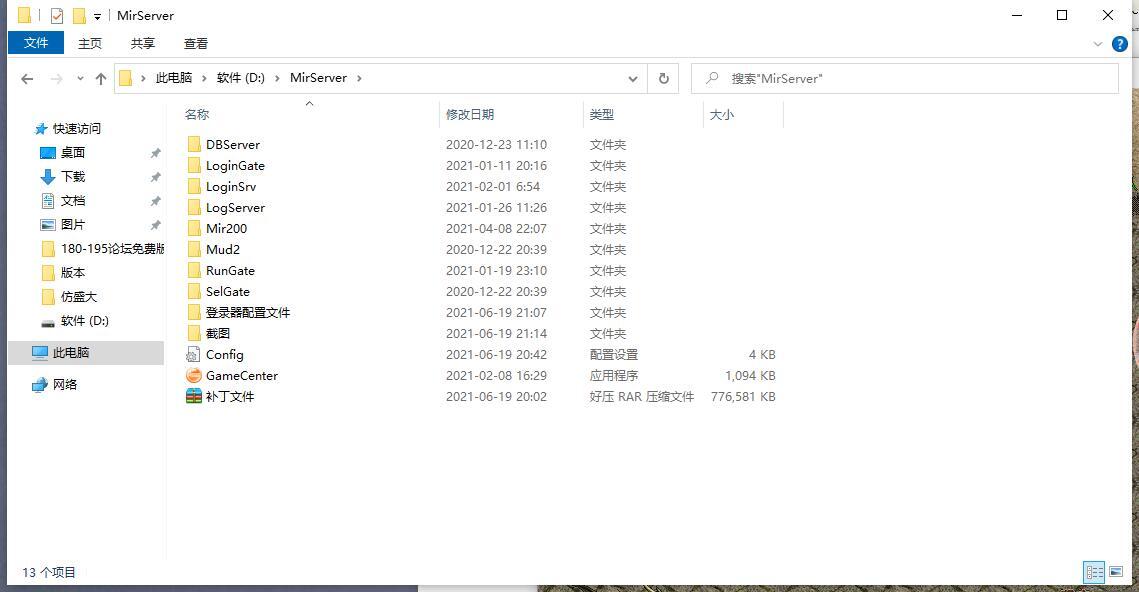Click the Help question-mark icon

(x=1120, y=43)
